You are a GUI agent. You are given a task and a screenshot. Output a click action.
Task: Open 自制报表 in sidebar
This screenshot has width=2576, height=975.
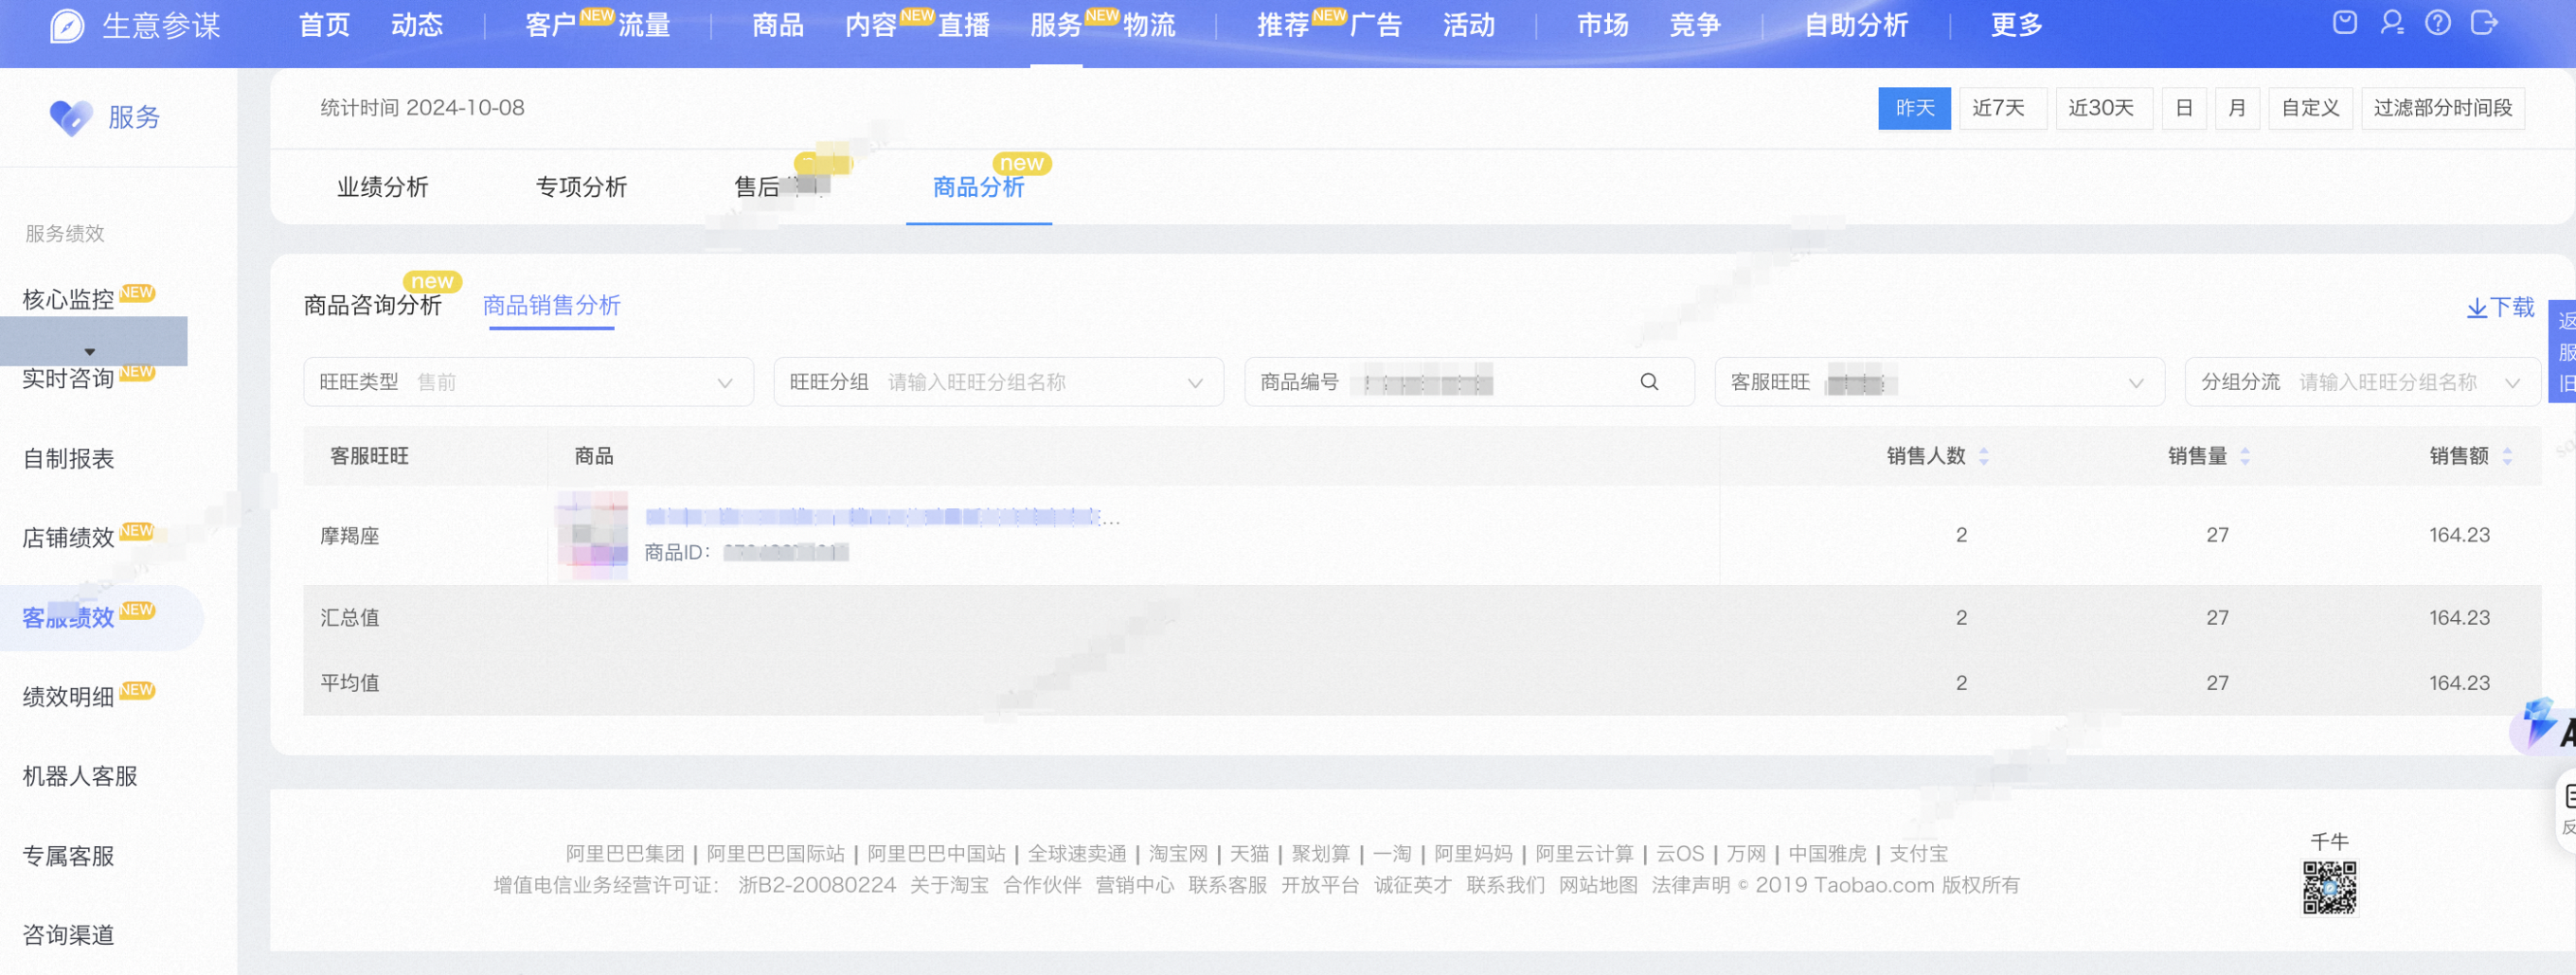tap(68, 458)
